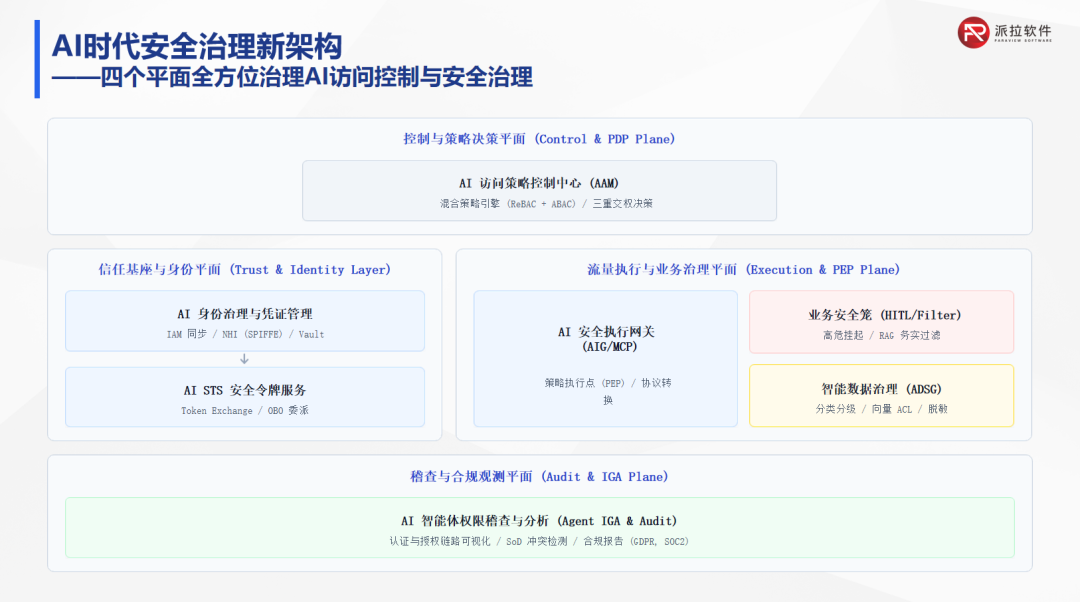Select AI STS 安全令牌服务 card title
This screenshot has height=602, width=1080.
[245, 391]
